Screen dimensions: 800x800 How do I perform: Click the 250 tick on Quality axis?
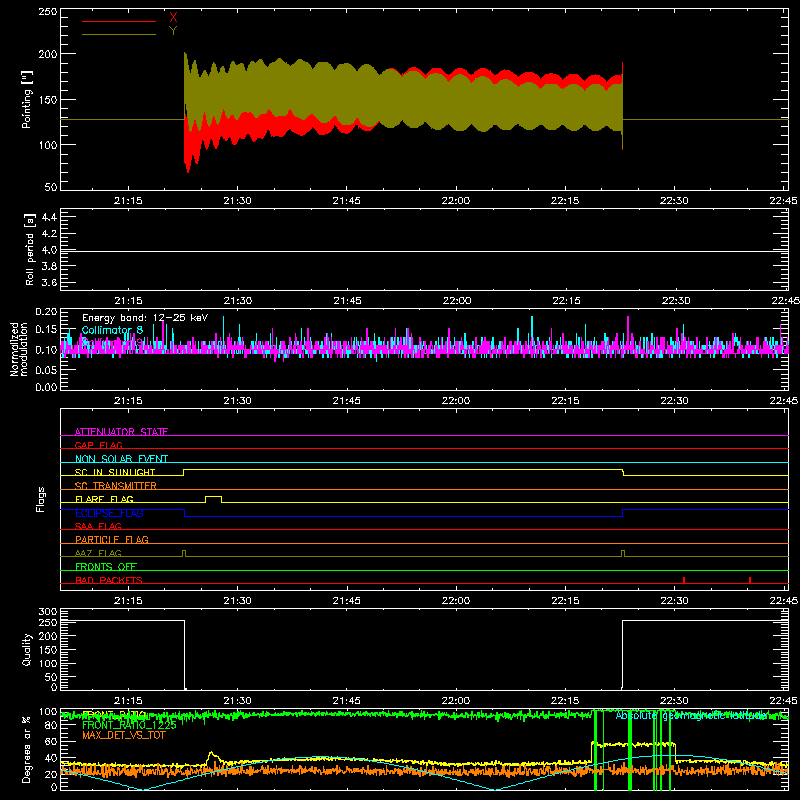point(47,622)
